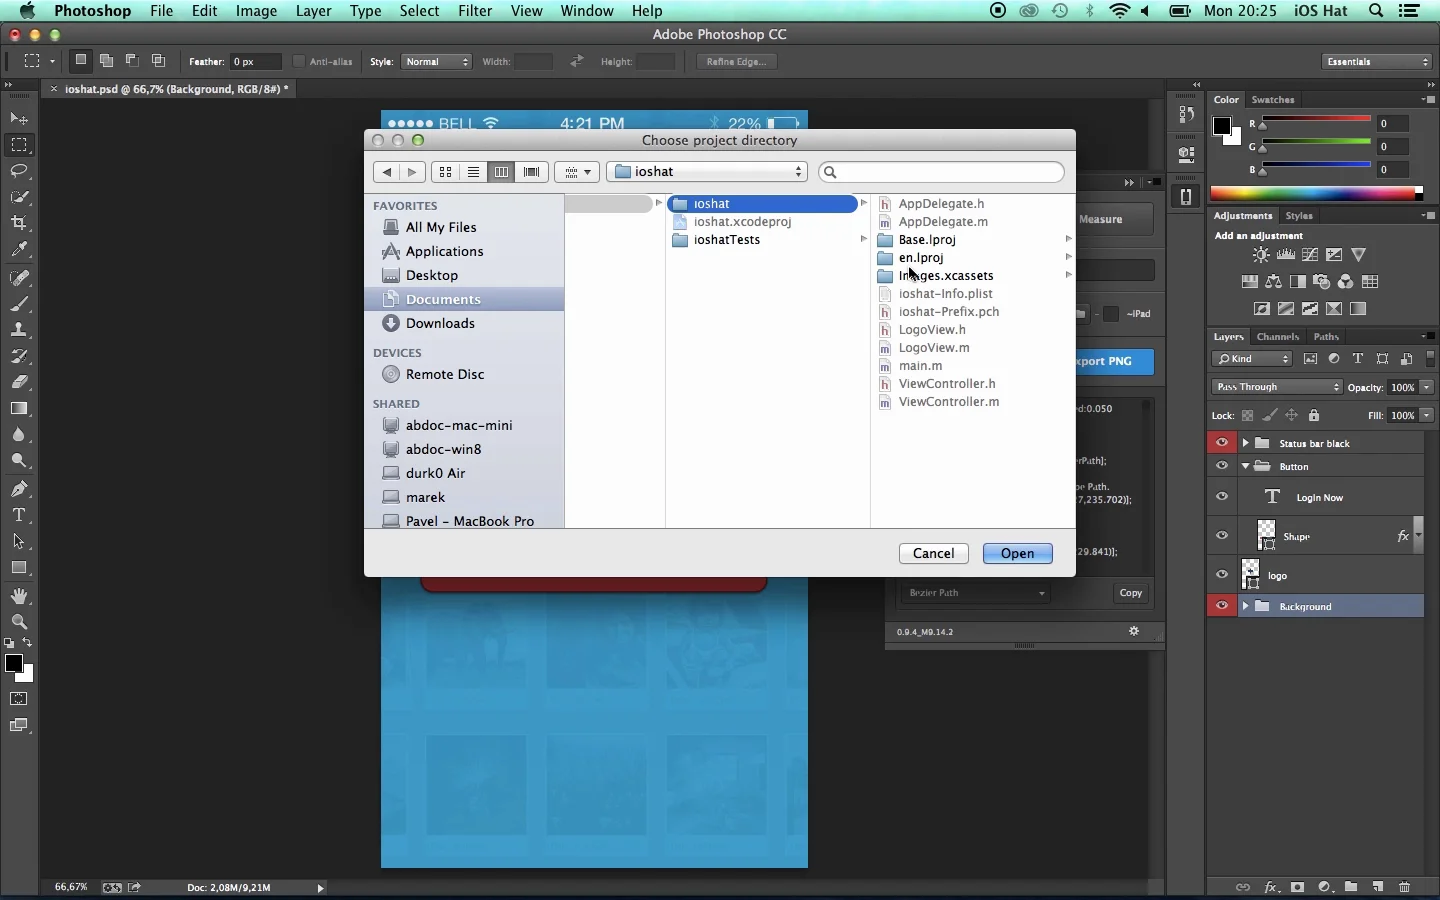Select the Pen tool
Screen dimensions: 1440x900
19,489
